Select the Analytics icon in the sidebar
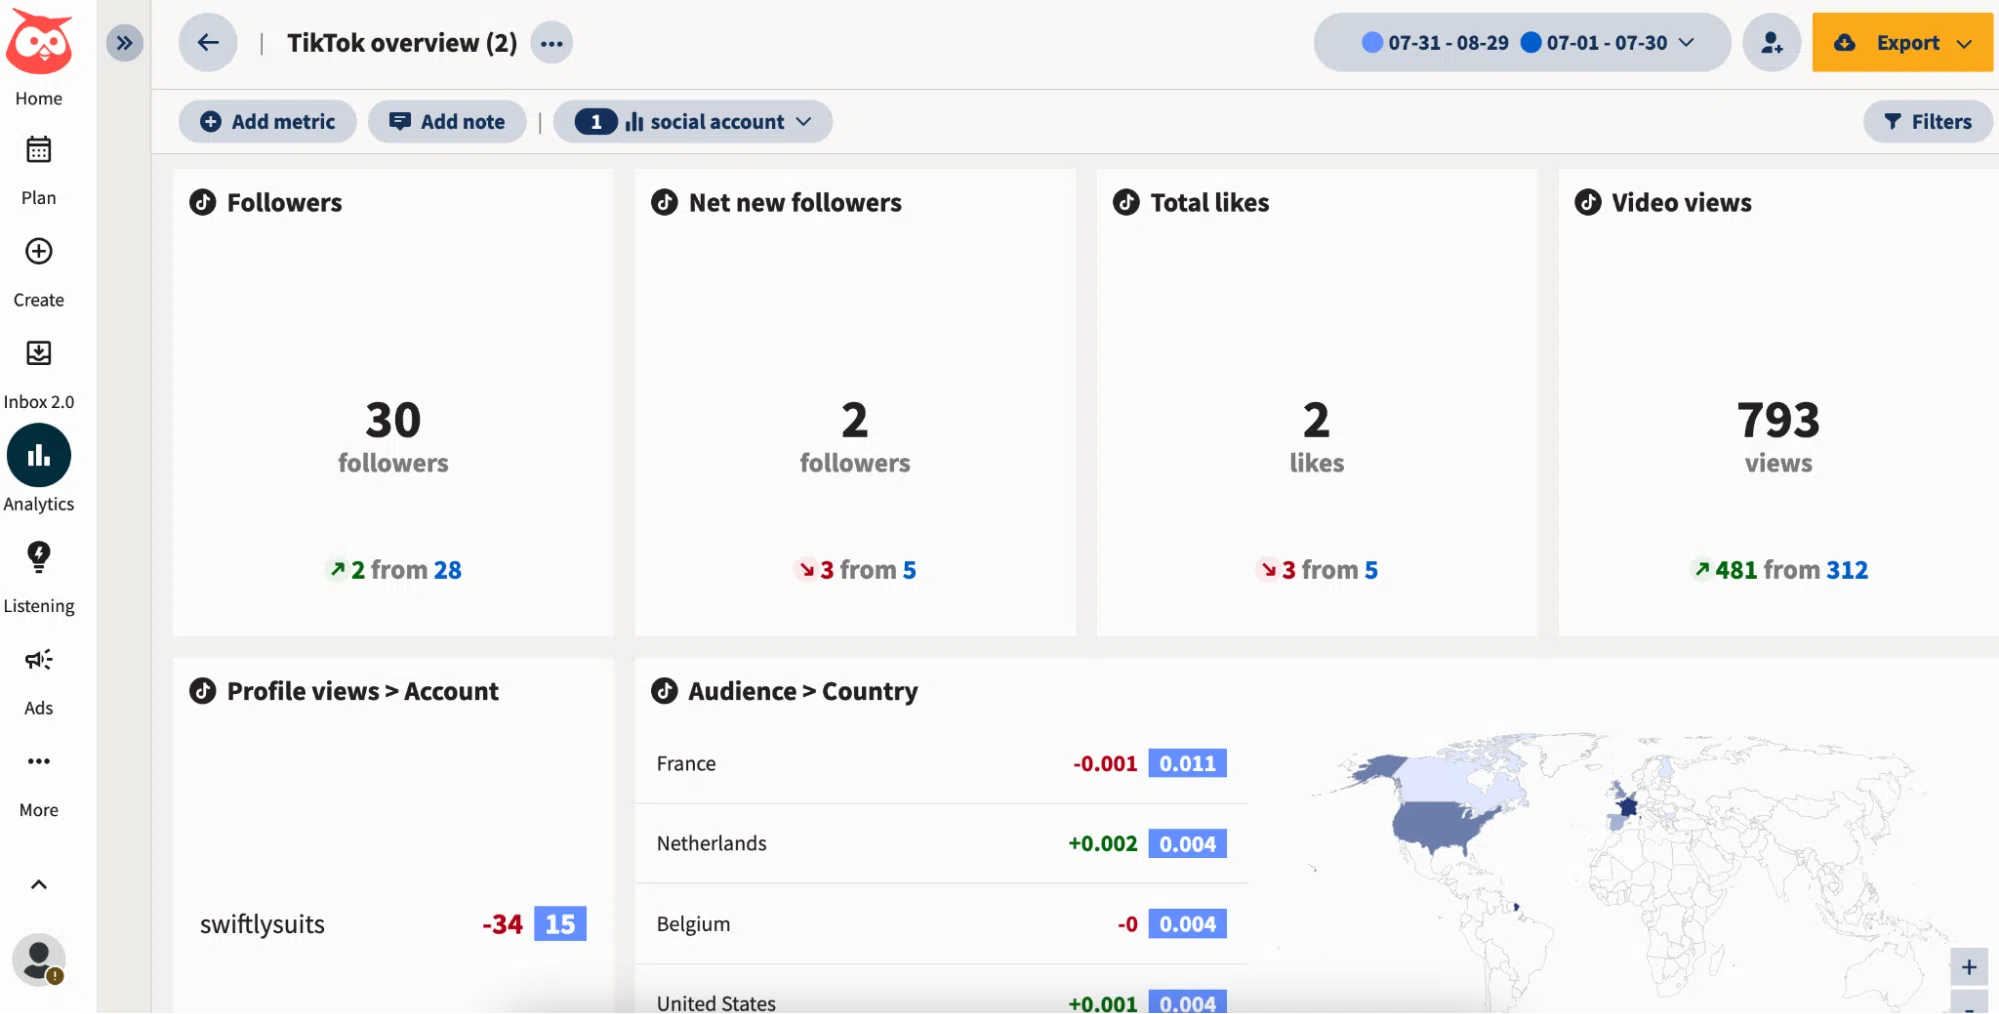Viewport: 1999px width, 1014px height. click(38, 455)
